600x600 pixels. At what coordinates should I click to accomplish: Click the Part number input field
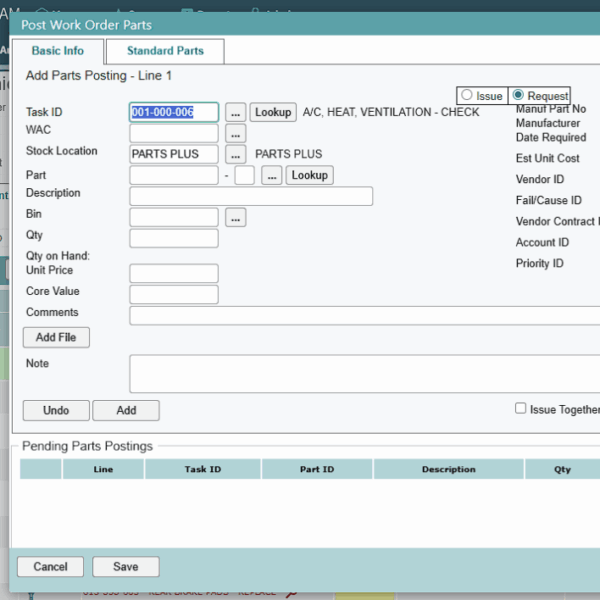[174, 175]
